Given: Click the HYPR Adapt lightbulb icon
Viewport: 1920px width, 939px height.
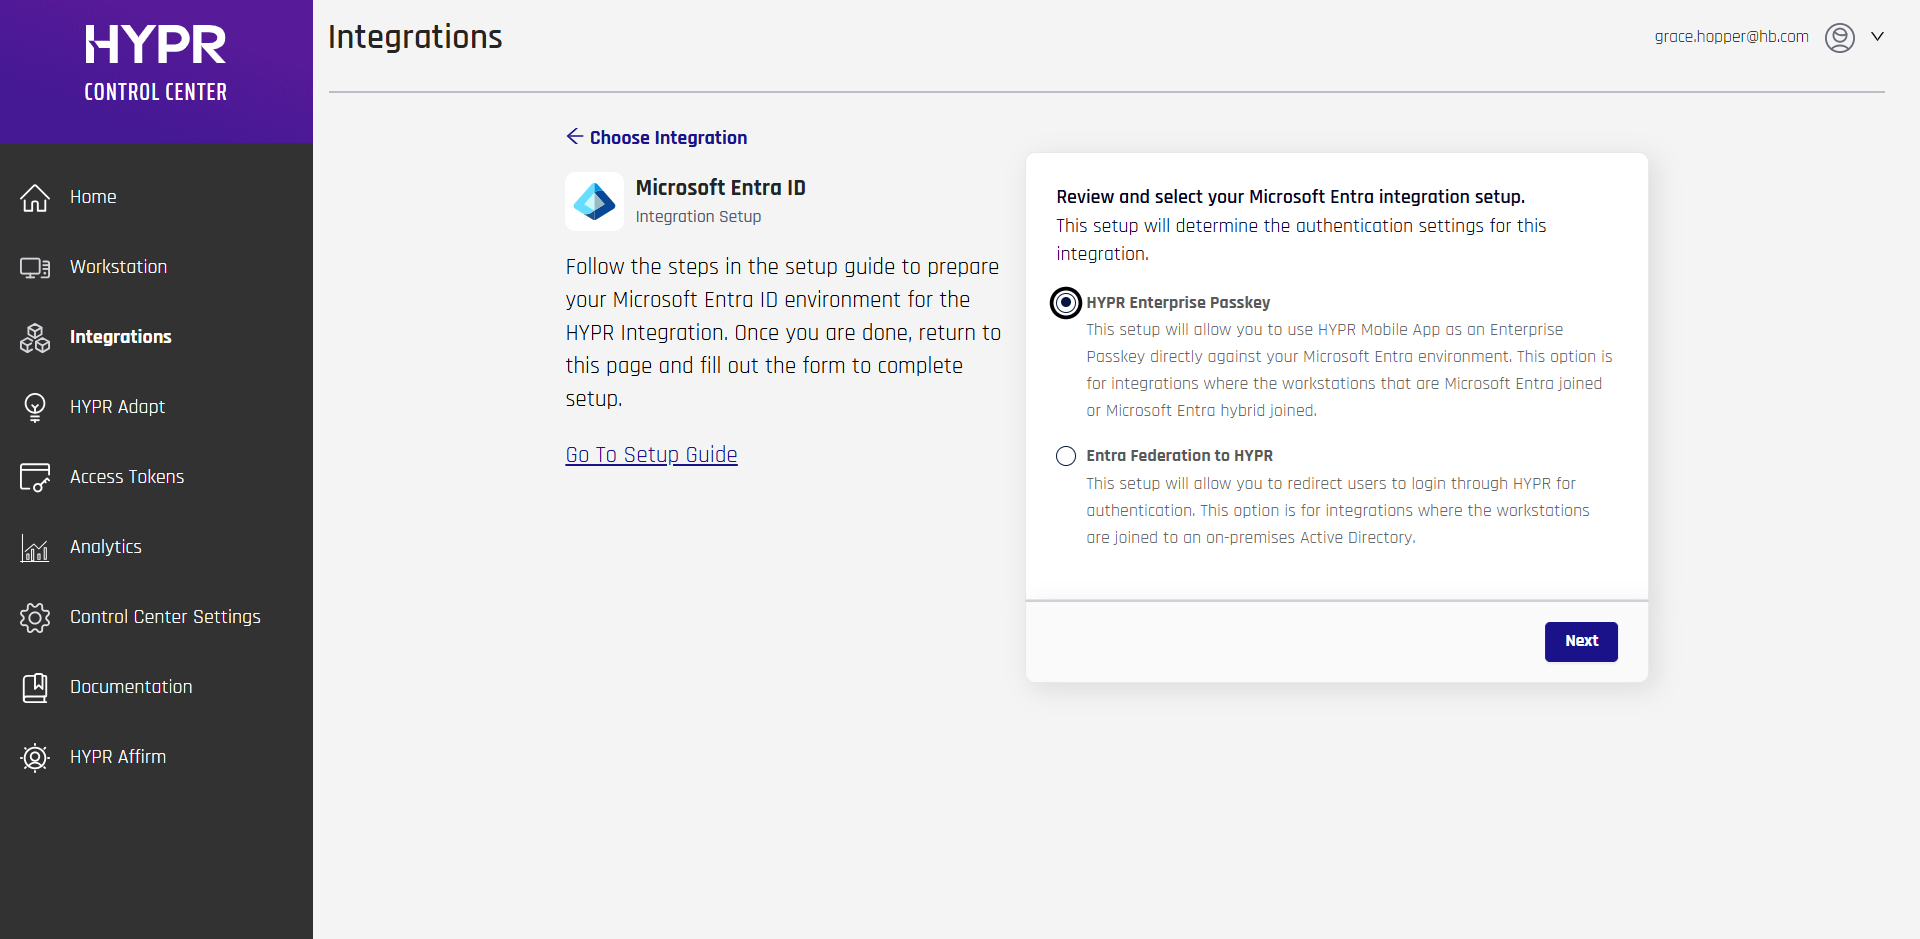Looking at the screenshot, I should (x=35, y=408).
